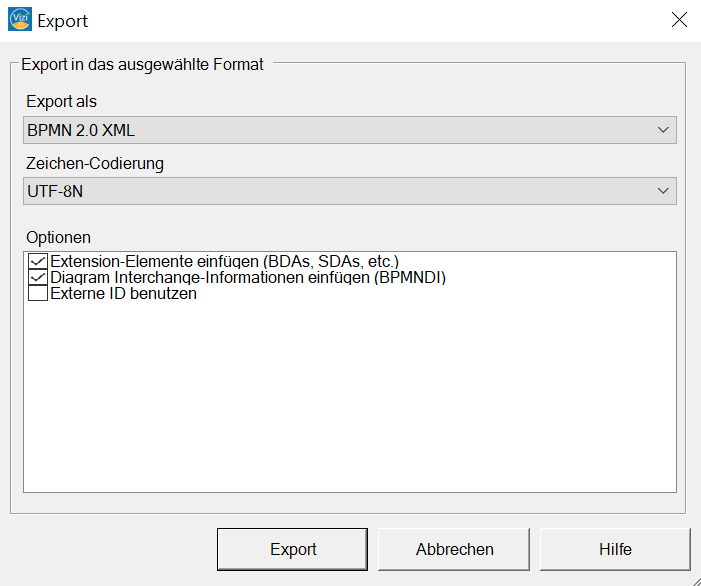Enable the Externe ID benutzen checkbox

(x=38, y=294)
